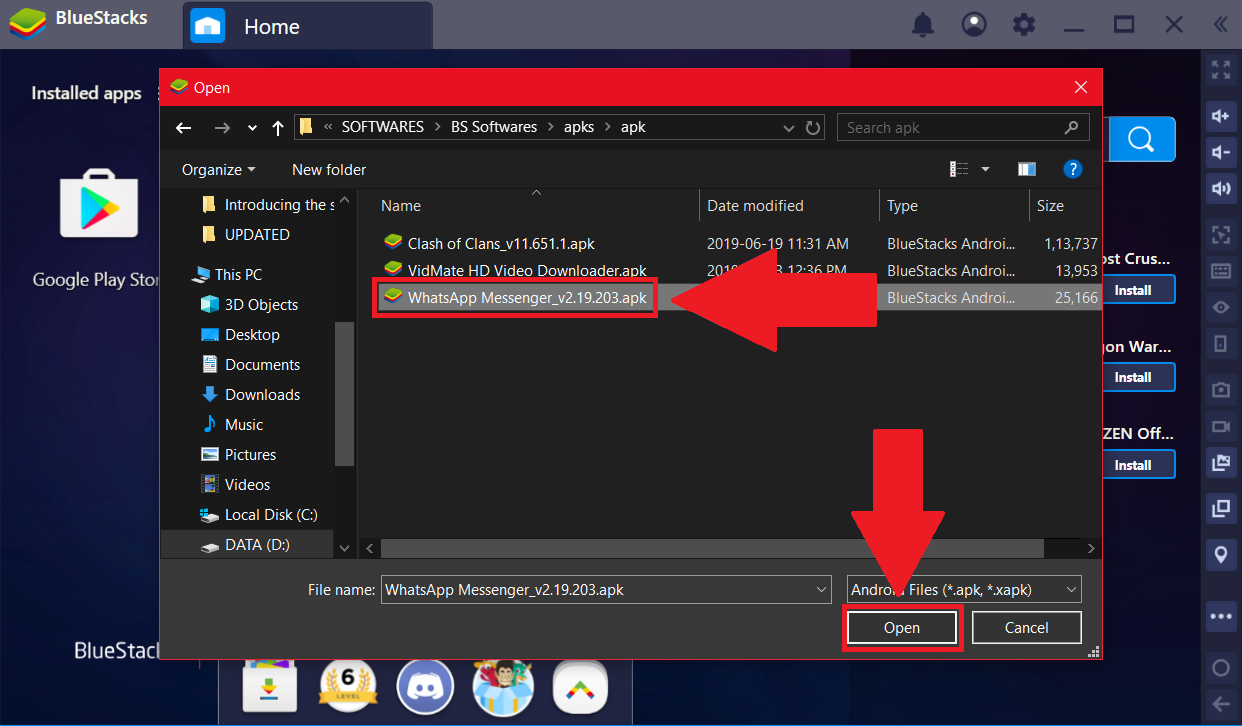The height and width of the screenshot is (726, 1242).
Task: Open the Level 6 badge in dock
Action: [x=347, y=685]
